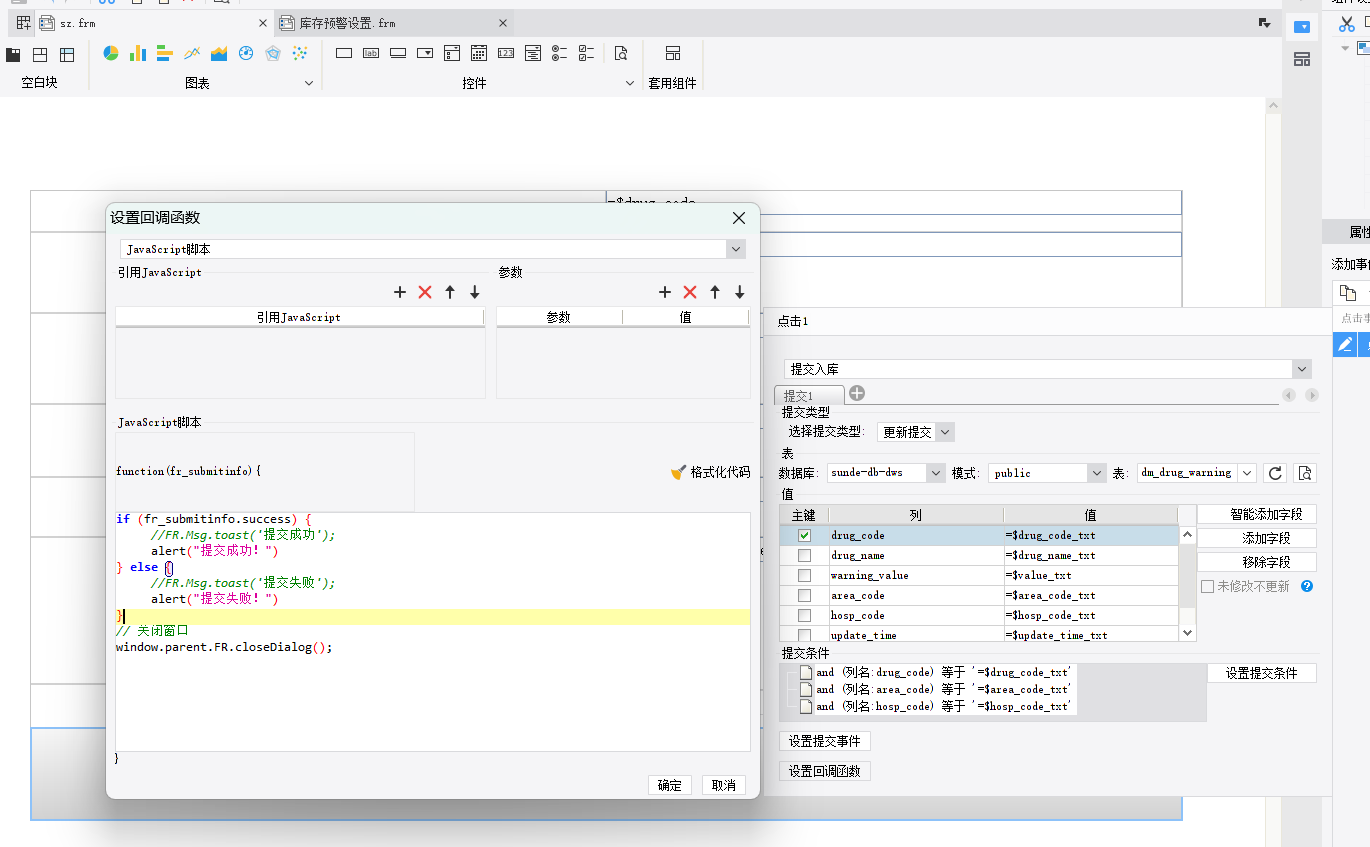Select the 提交1 tab

click(809, 396)
